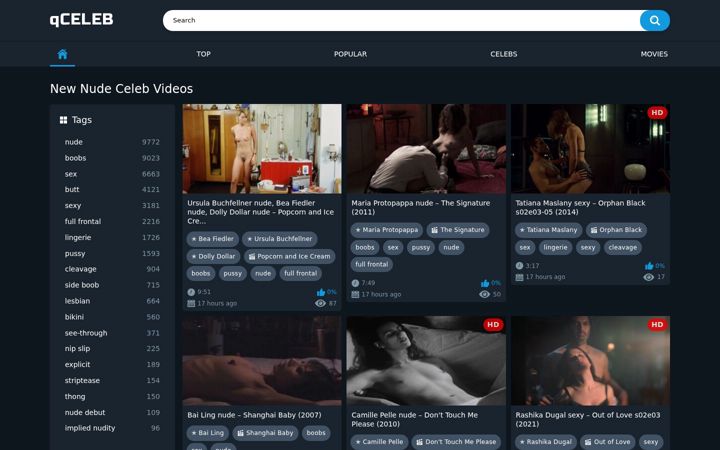Viewport: 720px width, 450px height.
Task: Click thumbs-up icon on Popcorn and Ice Cream card
Action: click(321, 292)
